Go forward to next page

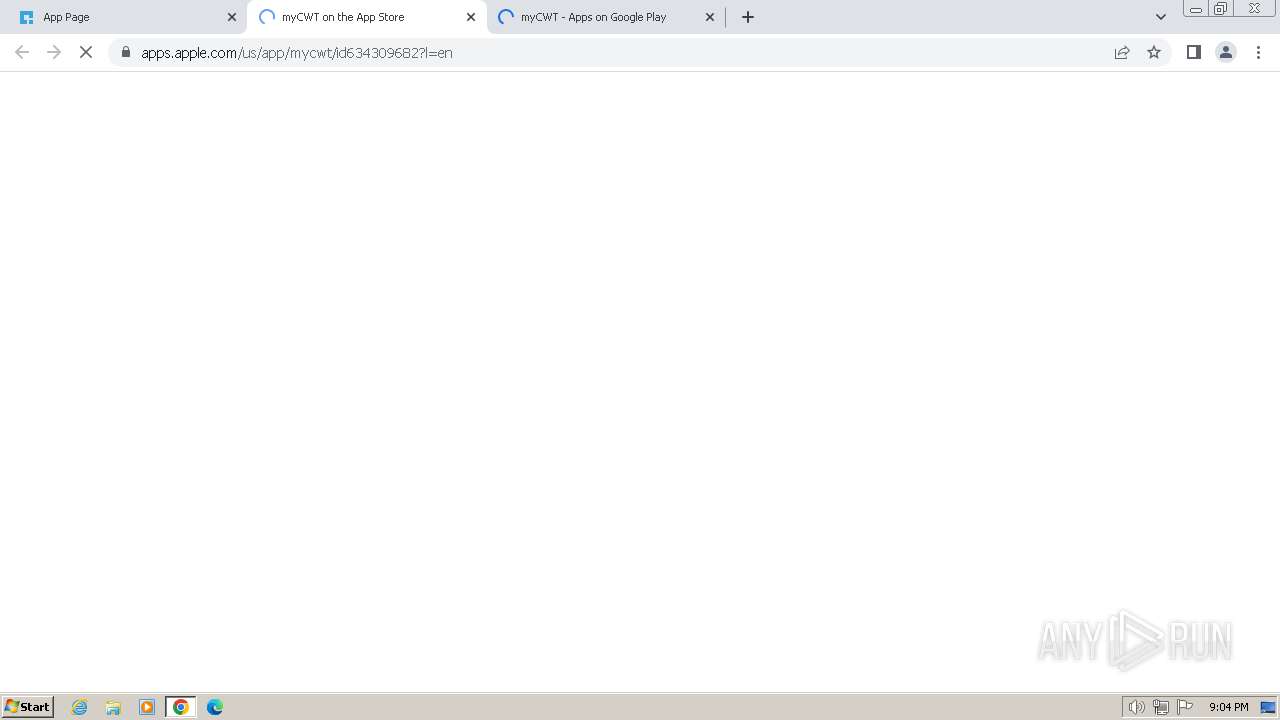[54, 52]
